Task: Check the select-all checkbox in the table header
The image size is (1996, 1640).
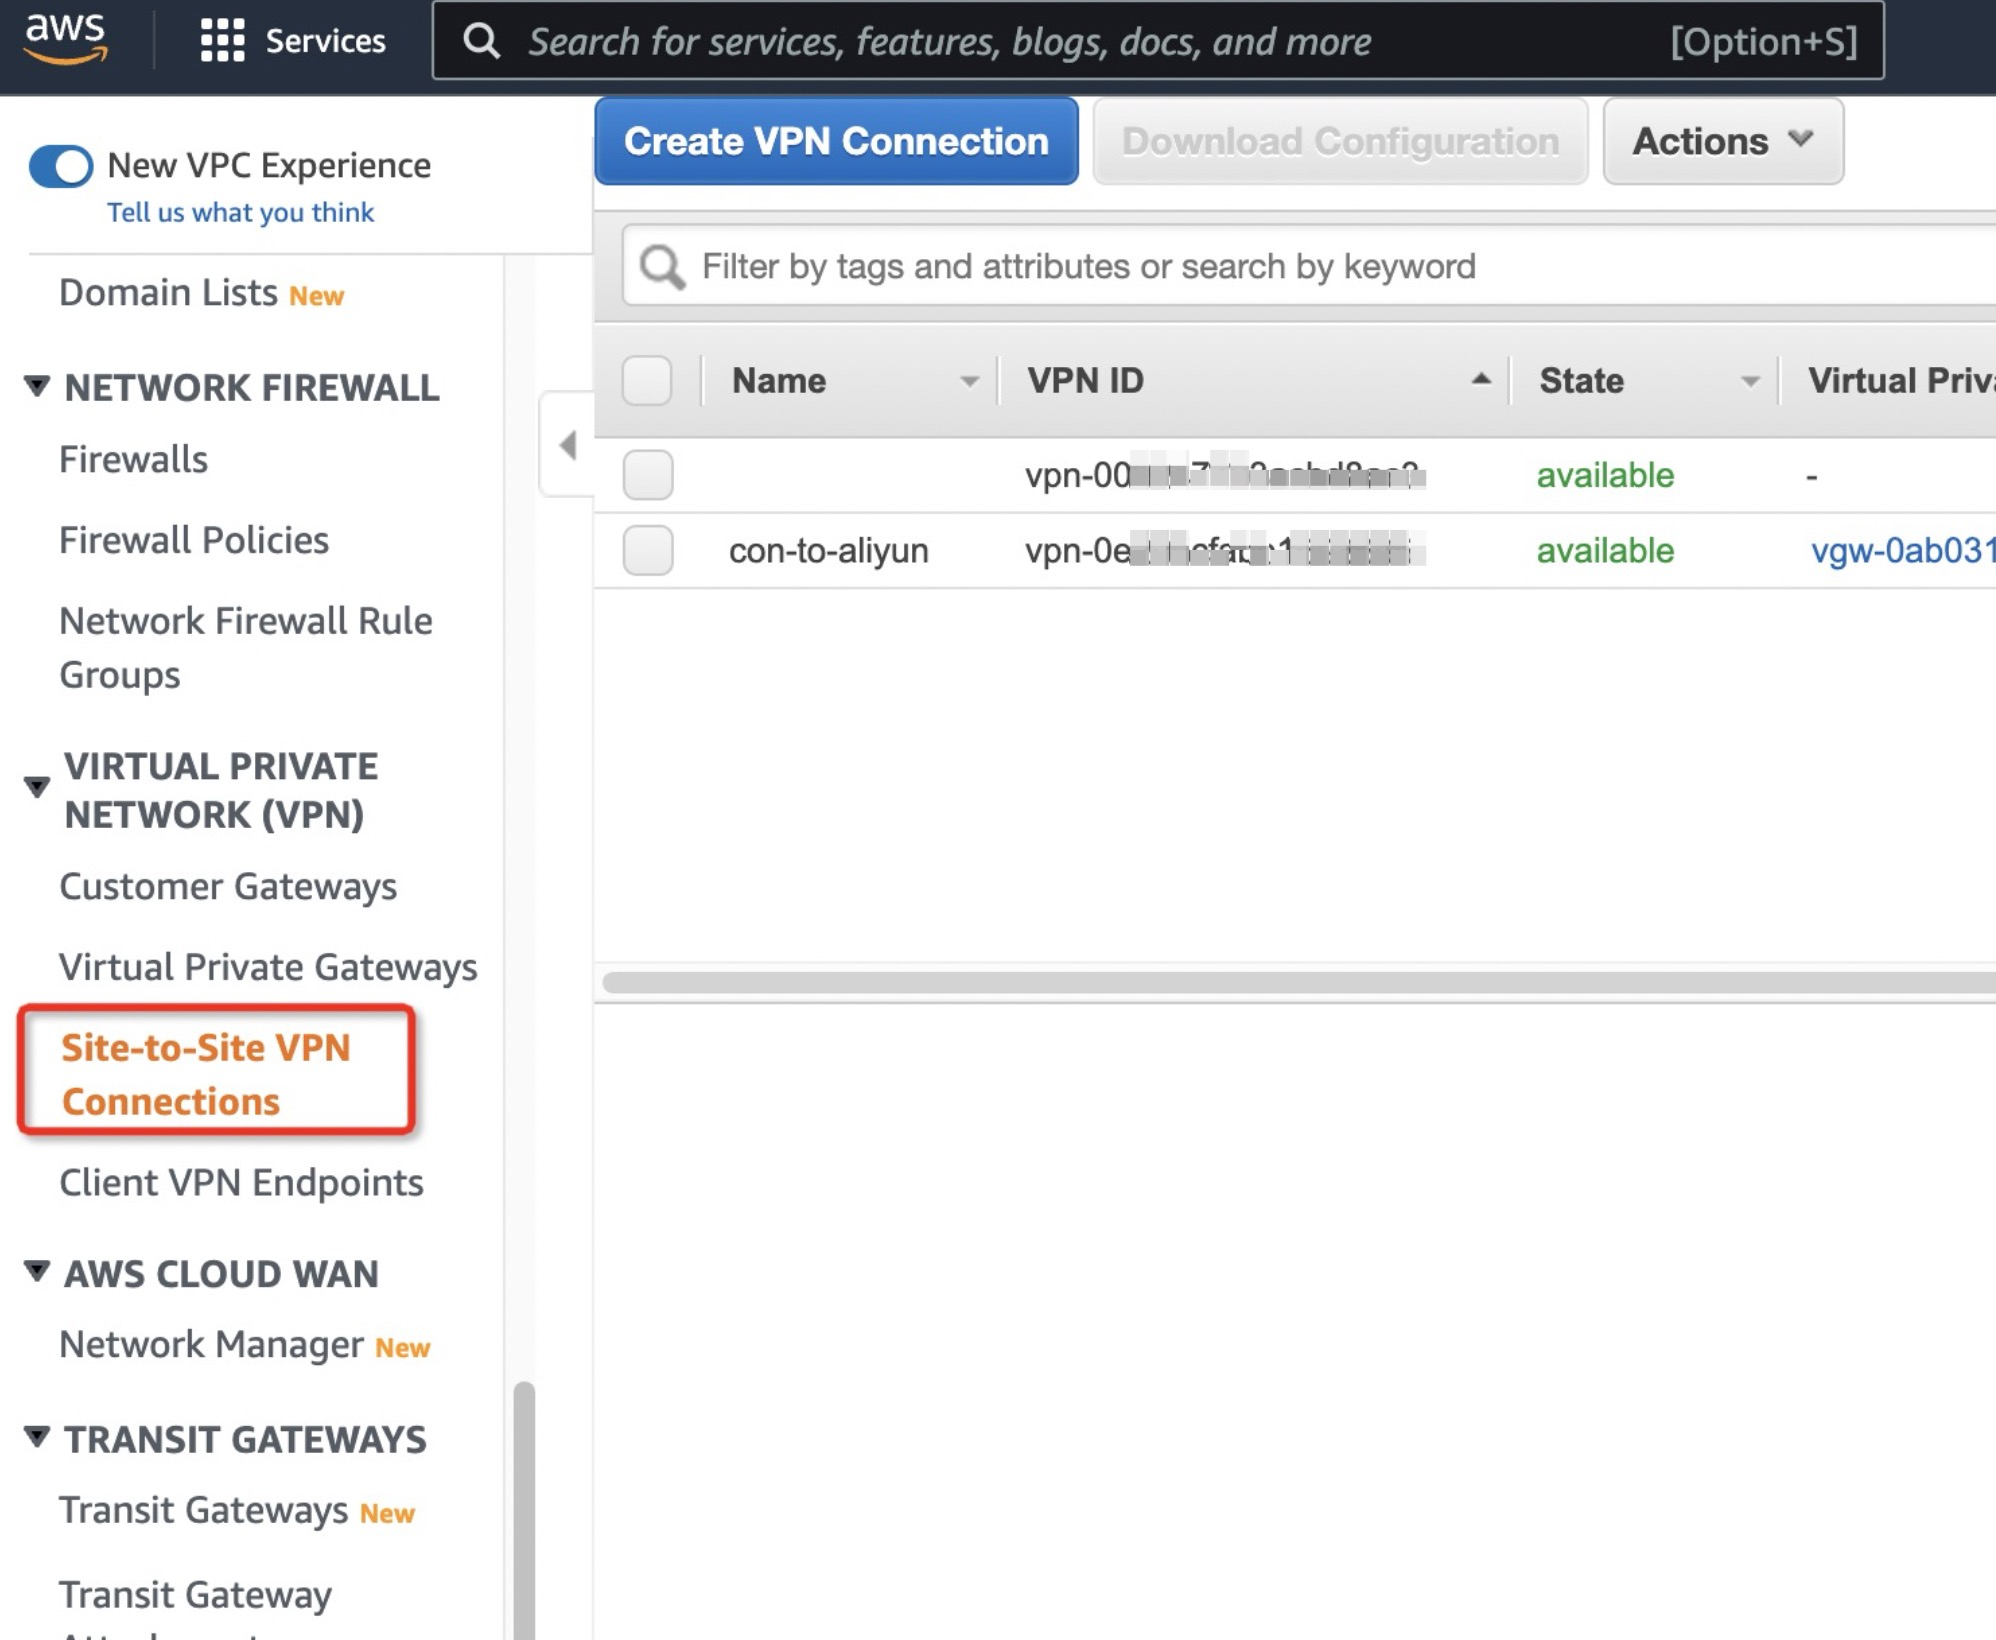Action: (646, 380)
